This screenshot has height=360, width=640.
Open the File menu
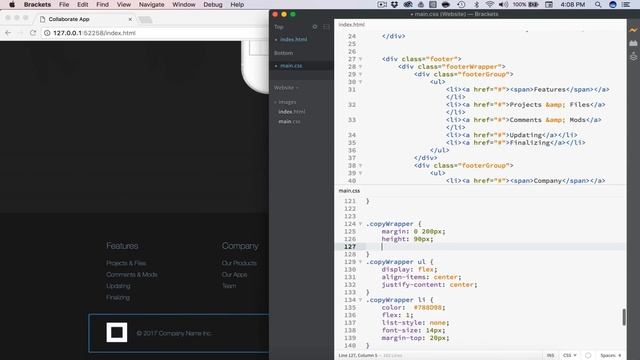(64, 4)
